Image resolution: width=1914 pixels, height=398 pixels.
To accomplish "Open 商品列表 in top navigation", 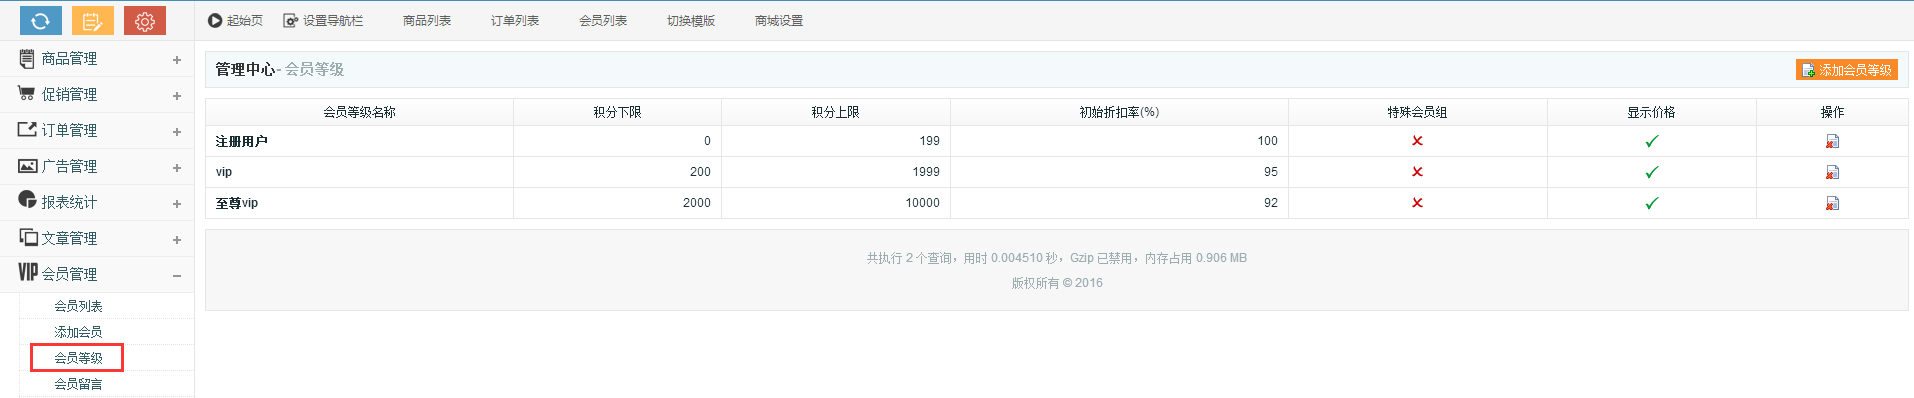I will [427, 20].
